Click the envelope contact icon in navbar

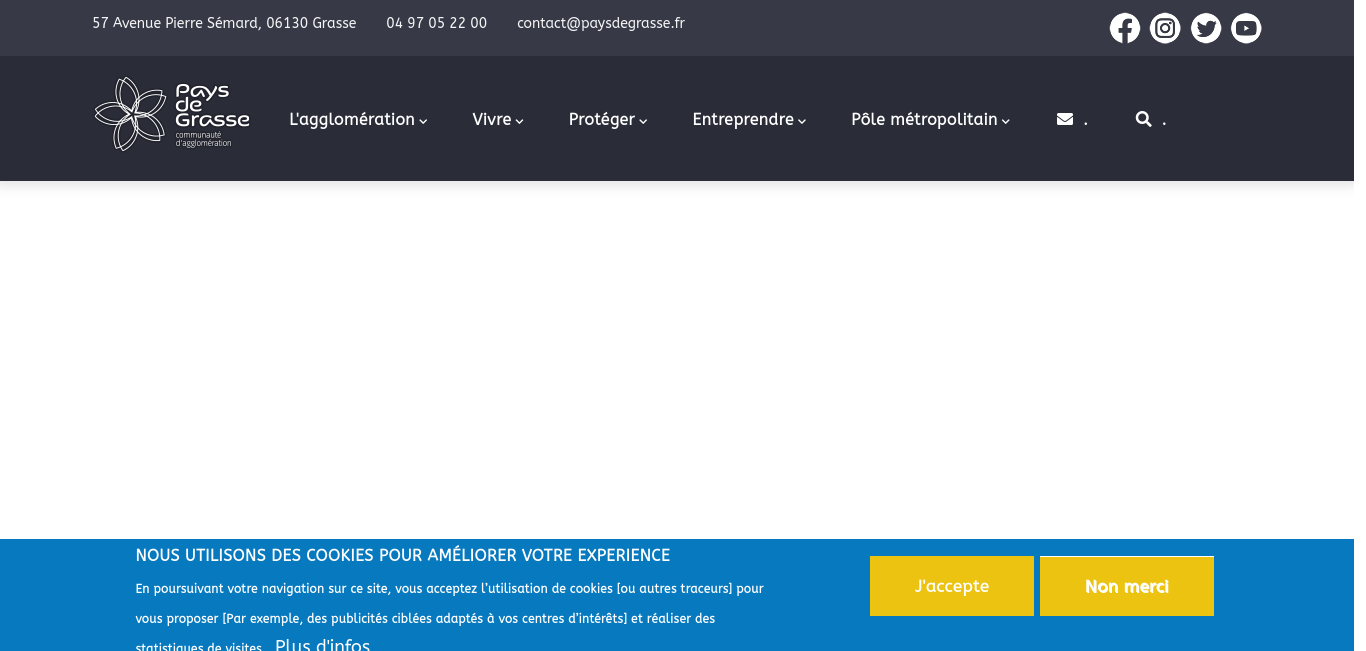[1065, 119]
